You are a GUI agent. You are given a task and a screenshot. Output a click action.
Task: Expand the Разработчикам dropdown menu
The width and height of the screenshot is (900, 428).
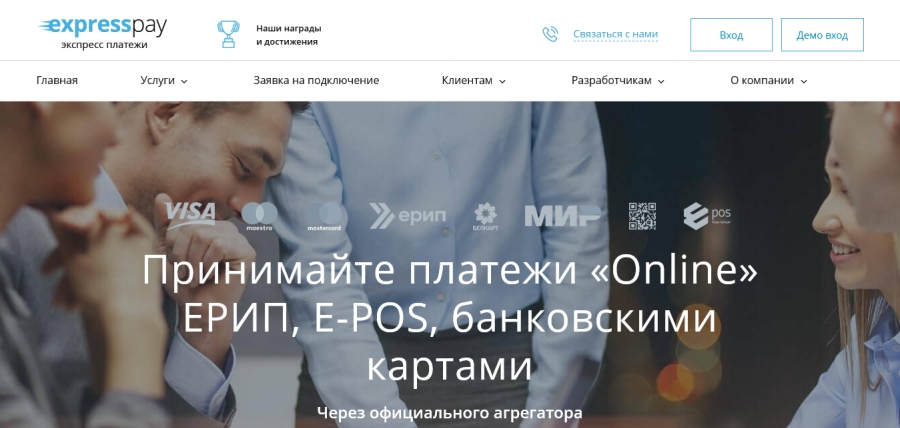point(618,81)
